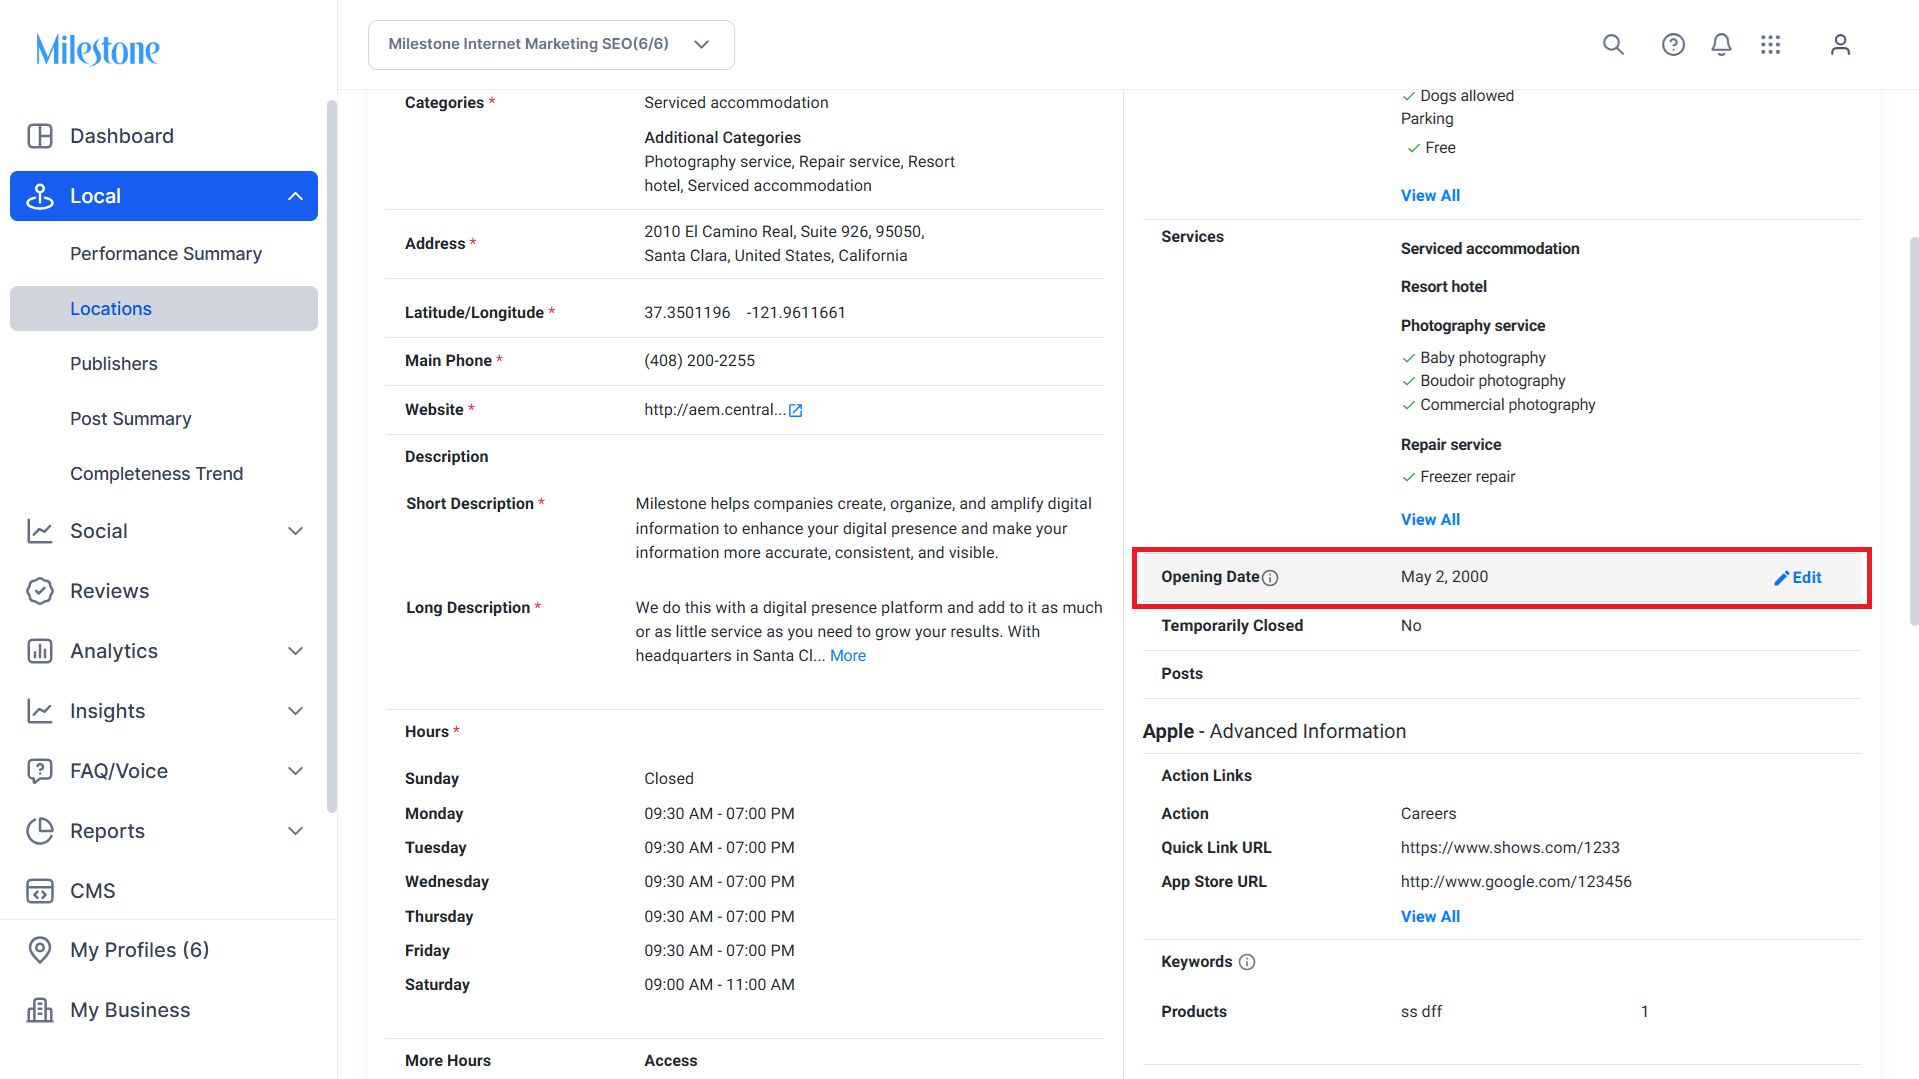Click the Local map pin icon
This screenshot has width=1919, height=1079.
[40, 196]
